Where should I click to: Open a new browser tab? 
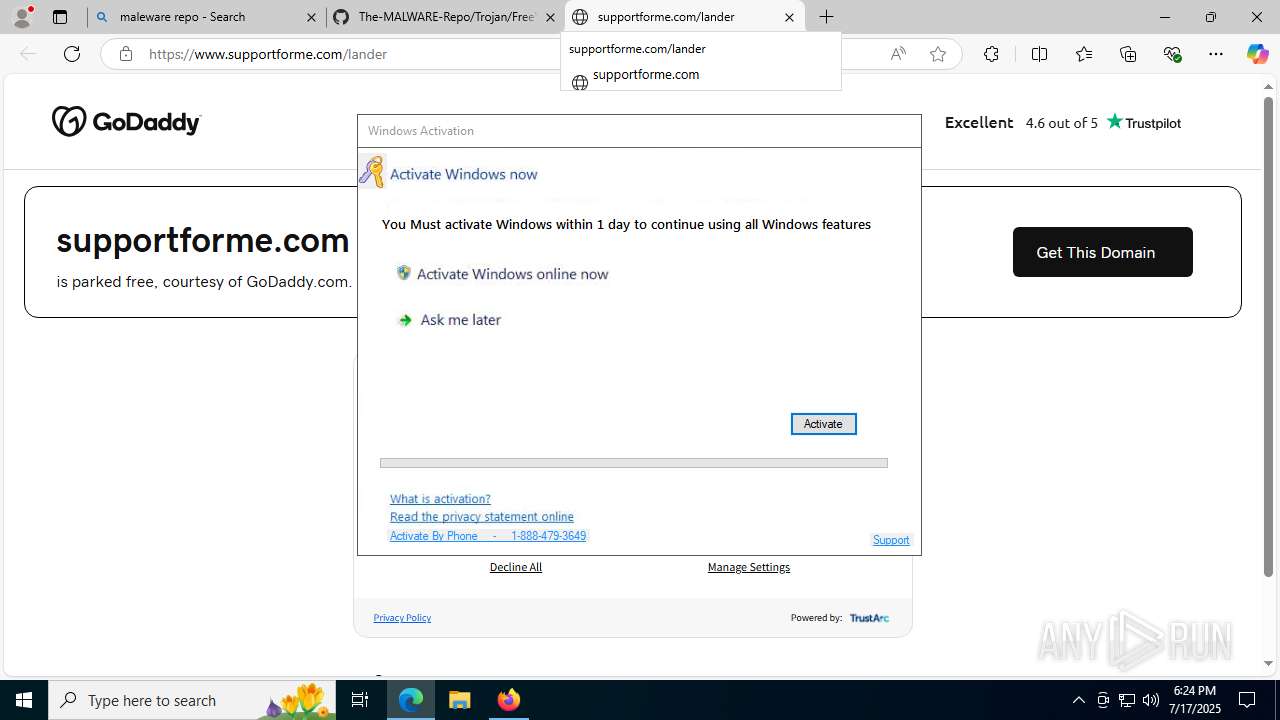[826, 17]
